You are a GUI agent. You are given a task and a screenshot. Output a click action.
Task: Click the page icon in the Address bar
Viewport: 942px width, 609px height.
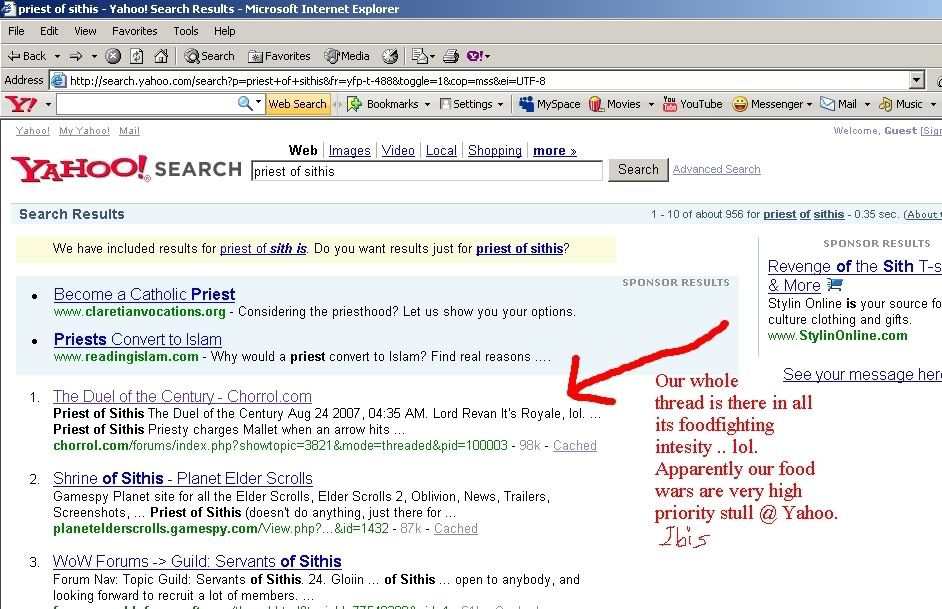point(58,80)
